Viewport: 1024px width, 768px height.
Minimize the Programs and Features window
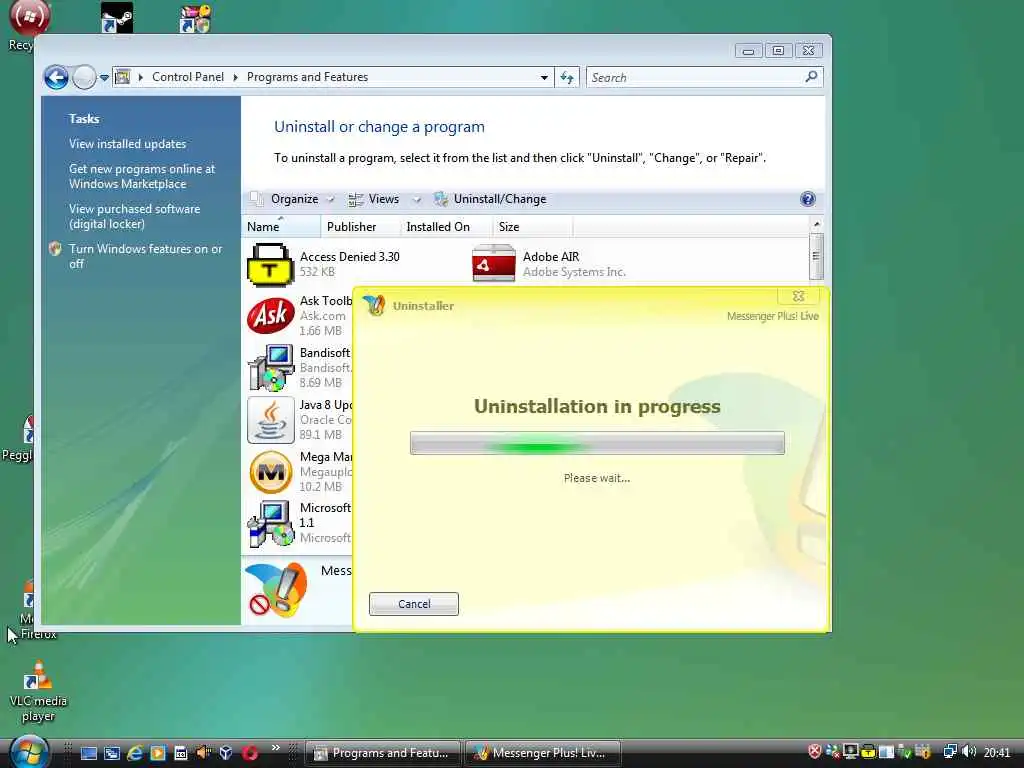pos(748,50)
